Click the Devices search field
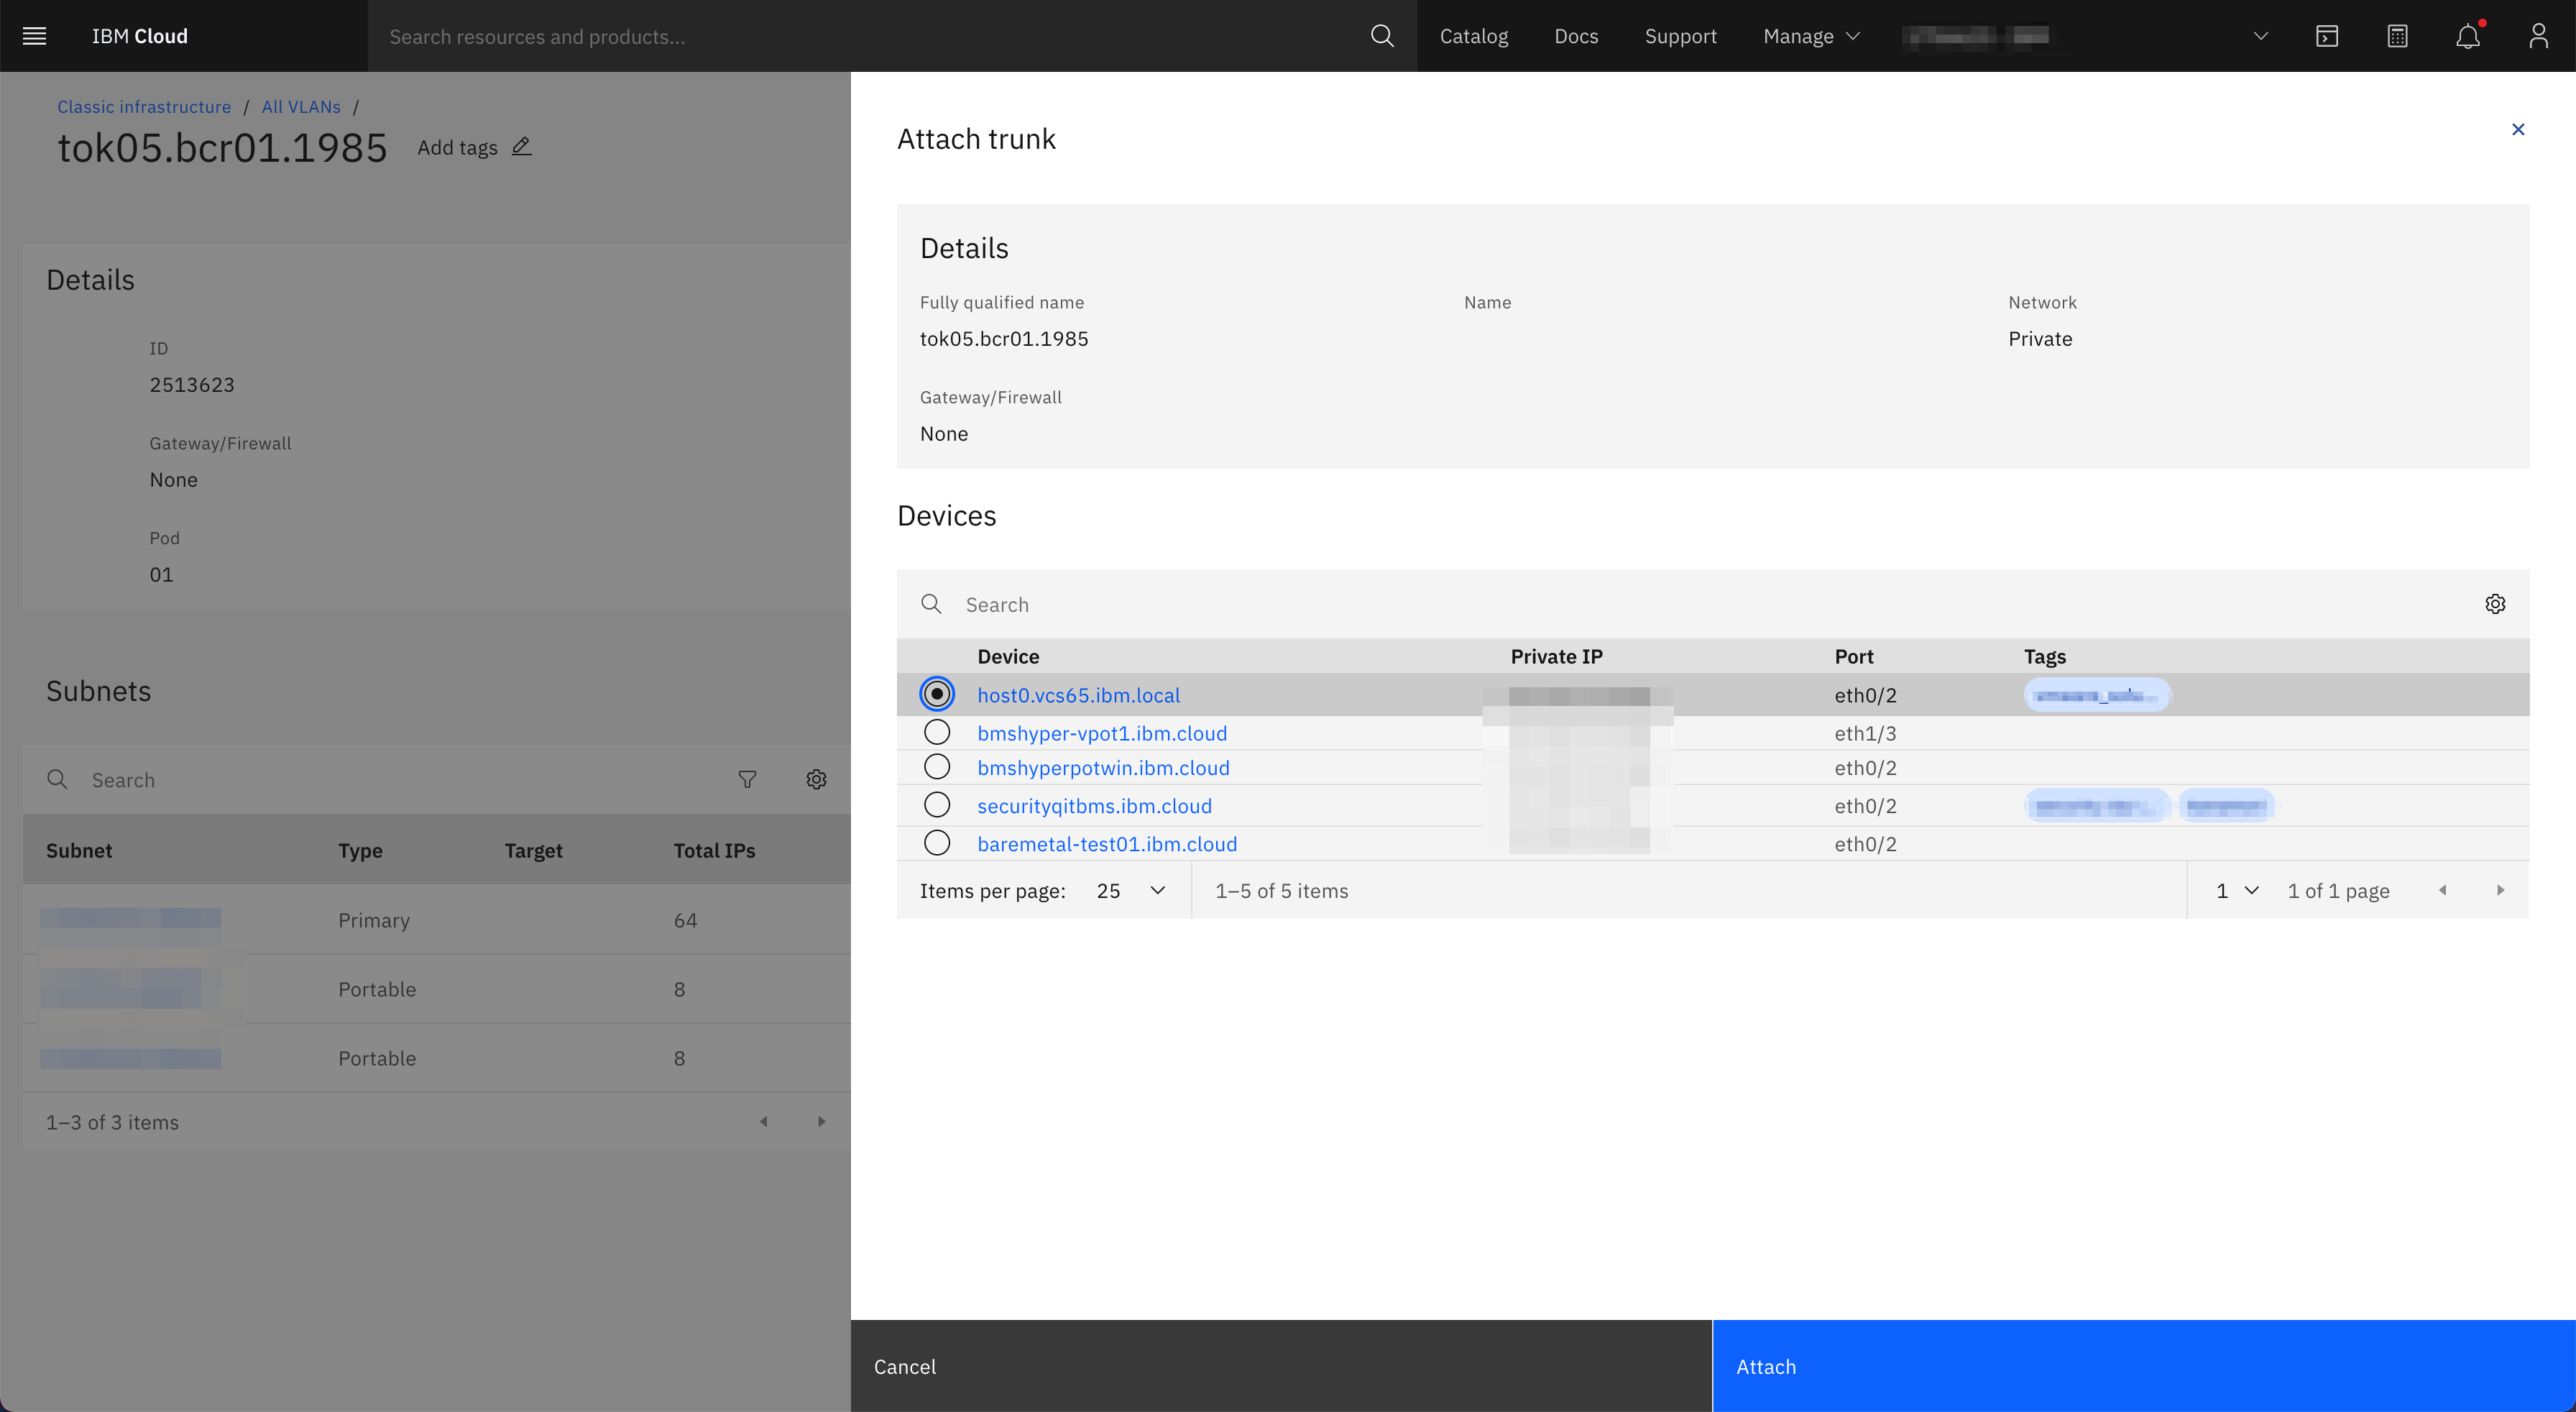2576x1412 pixels. pos(1700,604)
